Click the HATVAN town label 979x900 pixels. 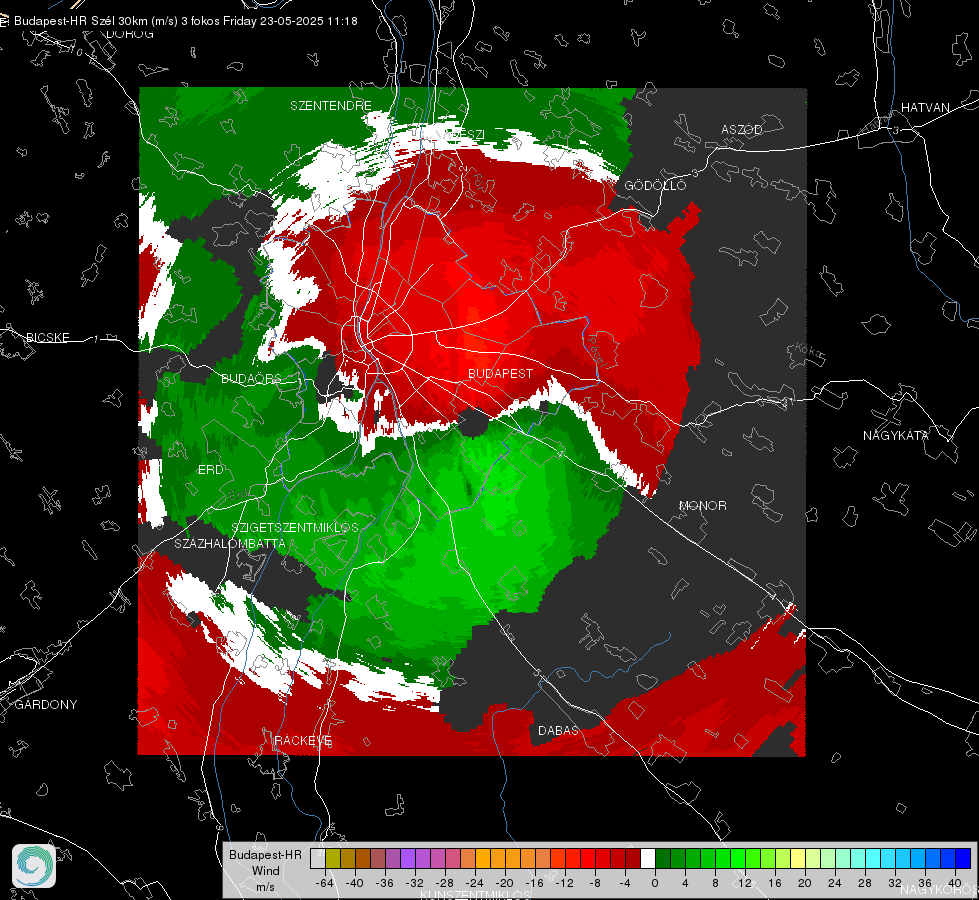tap(925, 107)
